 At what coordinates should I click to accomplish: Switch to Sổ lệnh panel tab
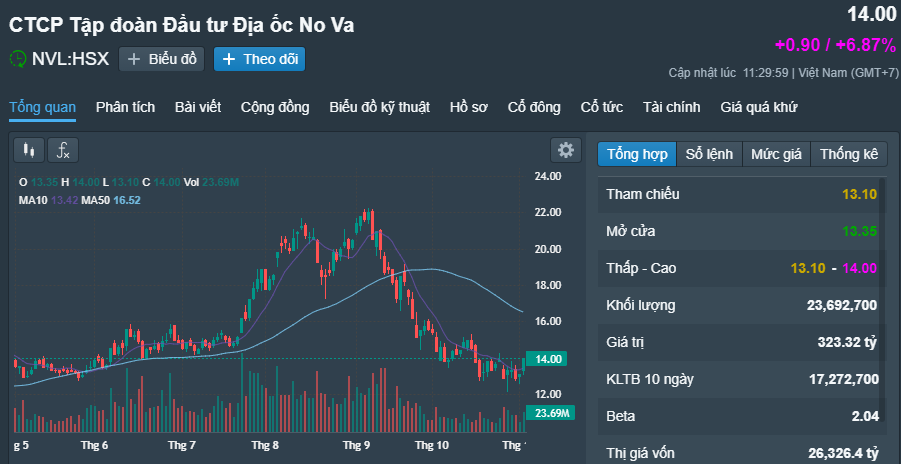pyautogui.click(x=710, y=154)
